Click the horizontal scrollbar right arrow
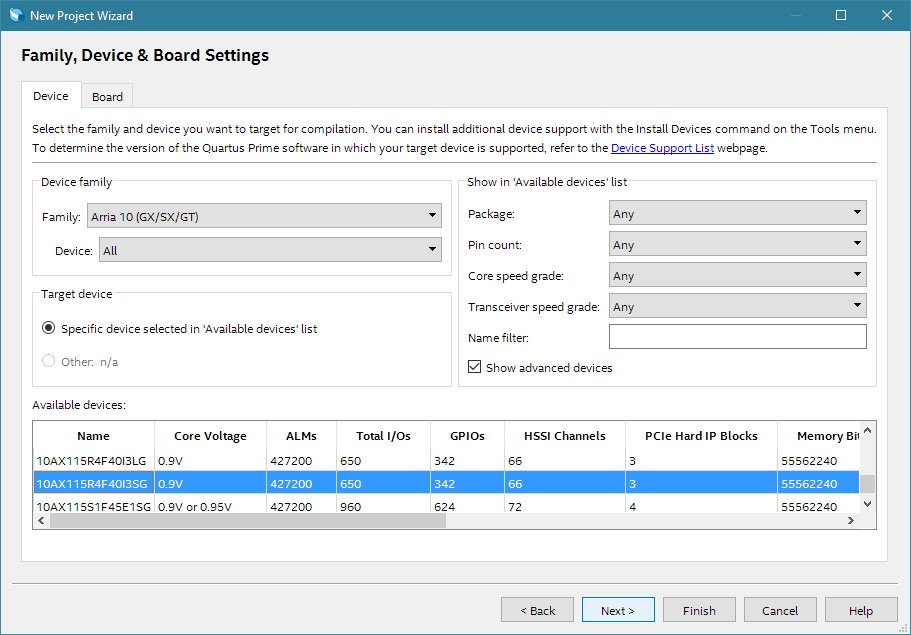Image resolution: width=911 pixels, height=635 pixels. pos(851,521)
